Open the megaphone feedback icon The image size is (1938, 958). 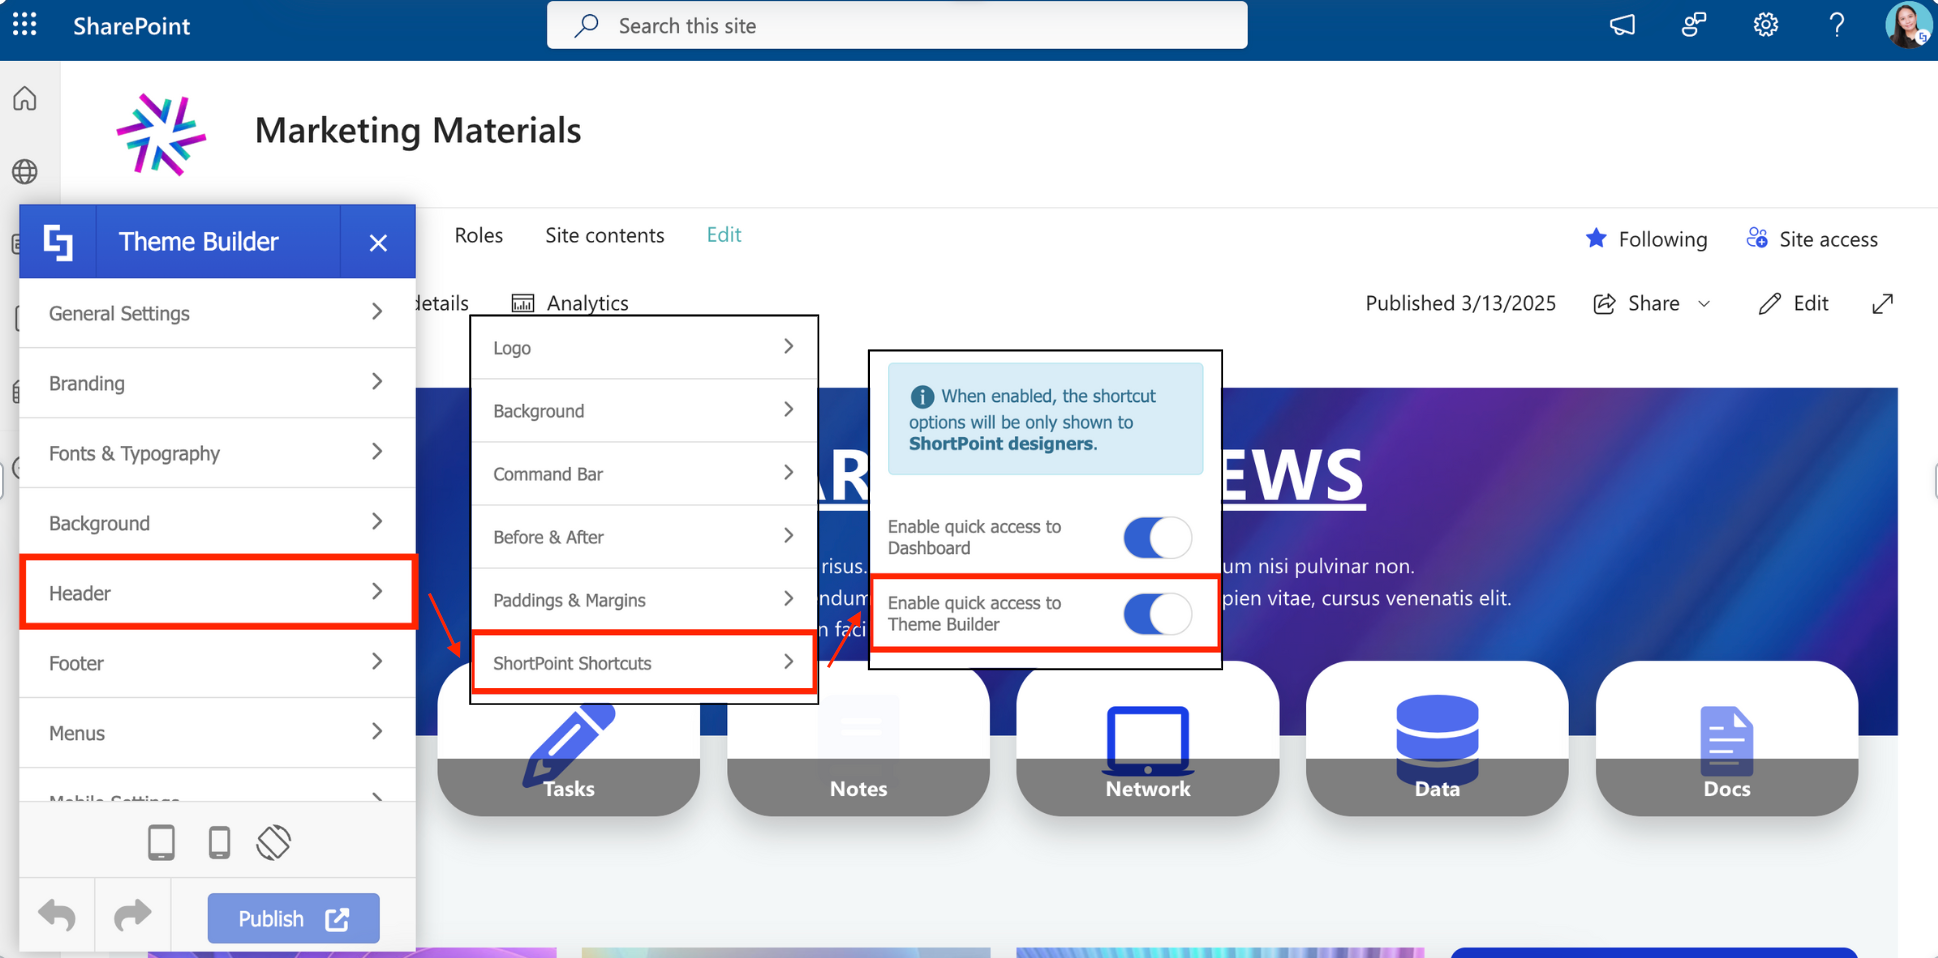pyautogui.click(x=1622, y=25)
